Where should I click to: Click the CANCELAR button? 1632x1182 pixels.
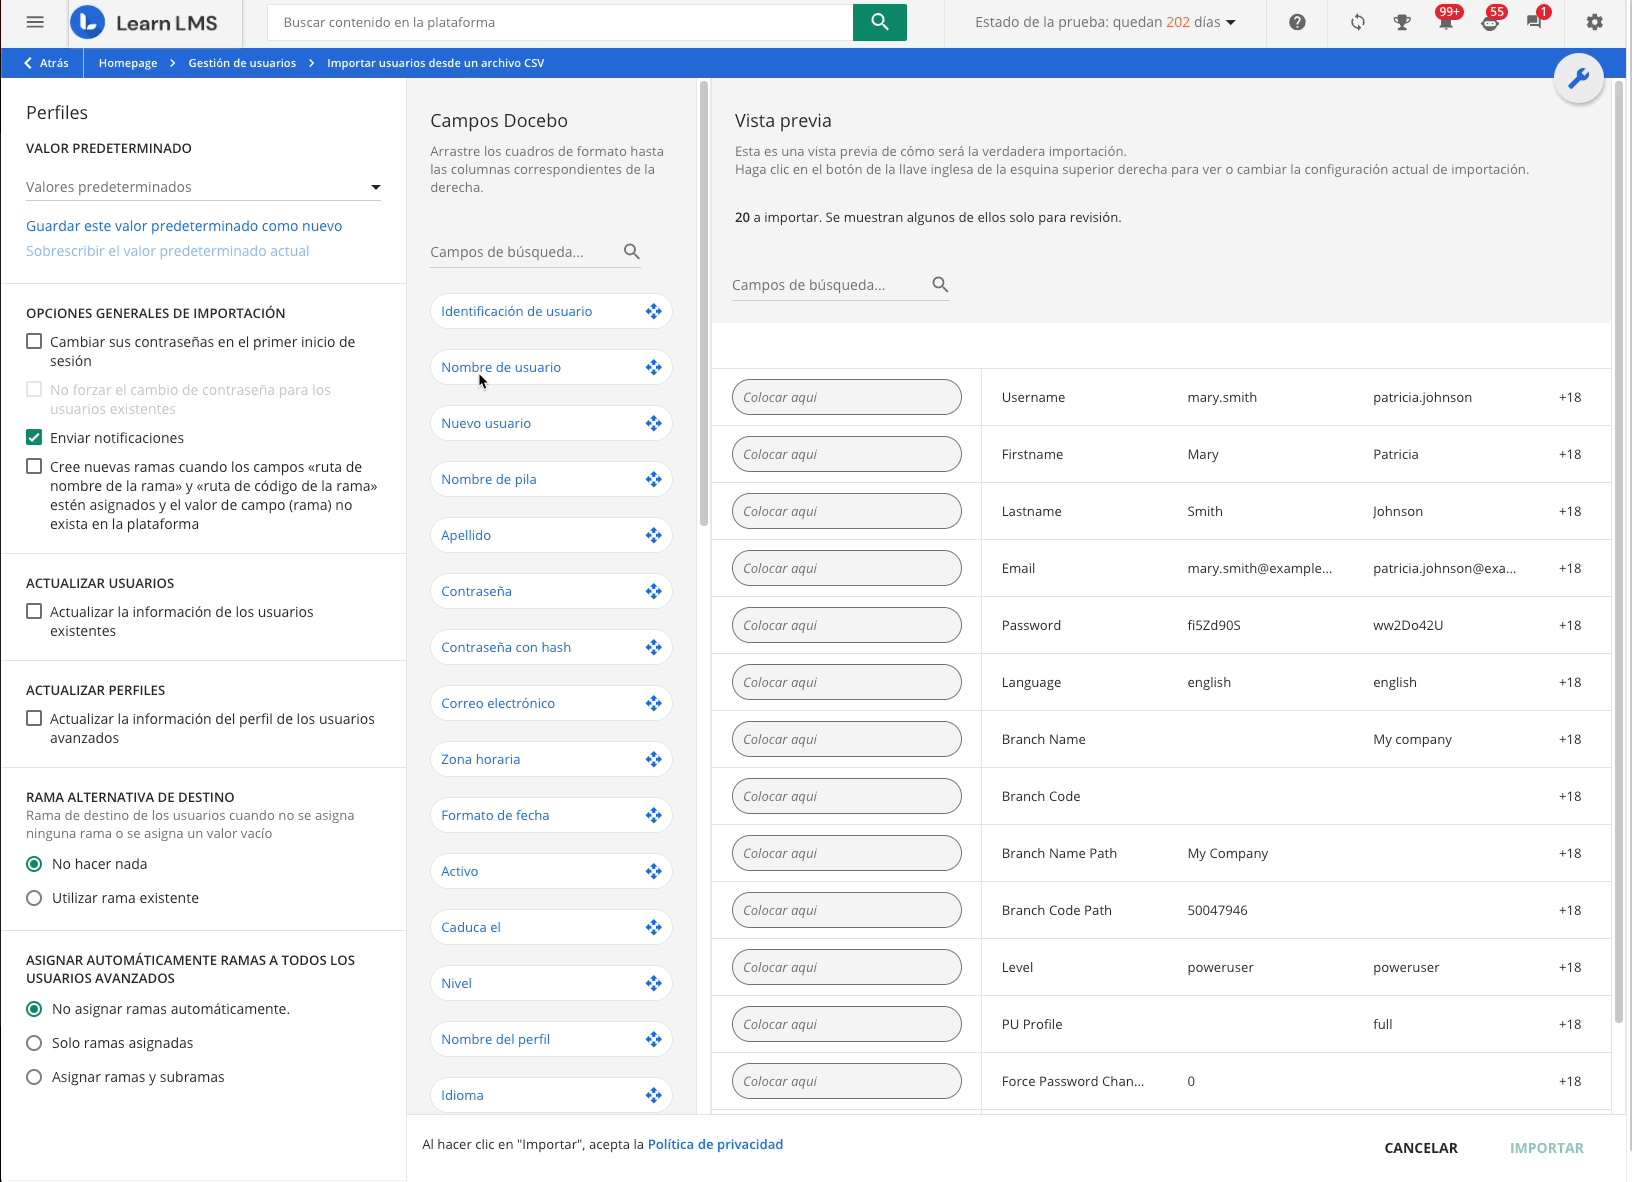coord(1421,1148)
